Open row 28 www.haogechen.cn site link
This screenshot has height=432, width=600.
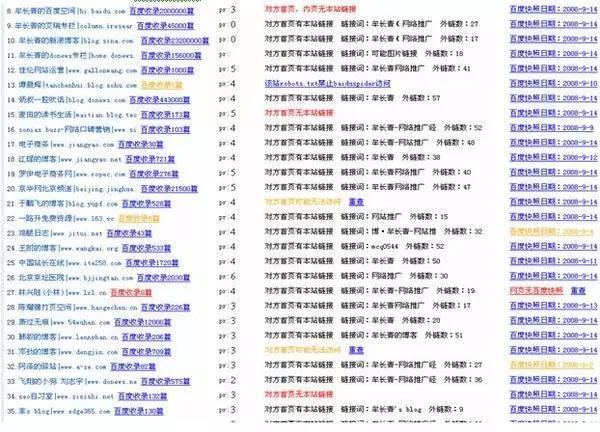(x=78, y=308)
